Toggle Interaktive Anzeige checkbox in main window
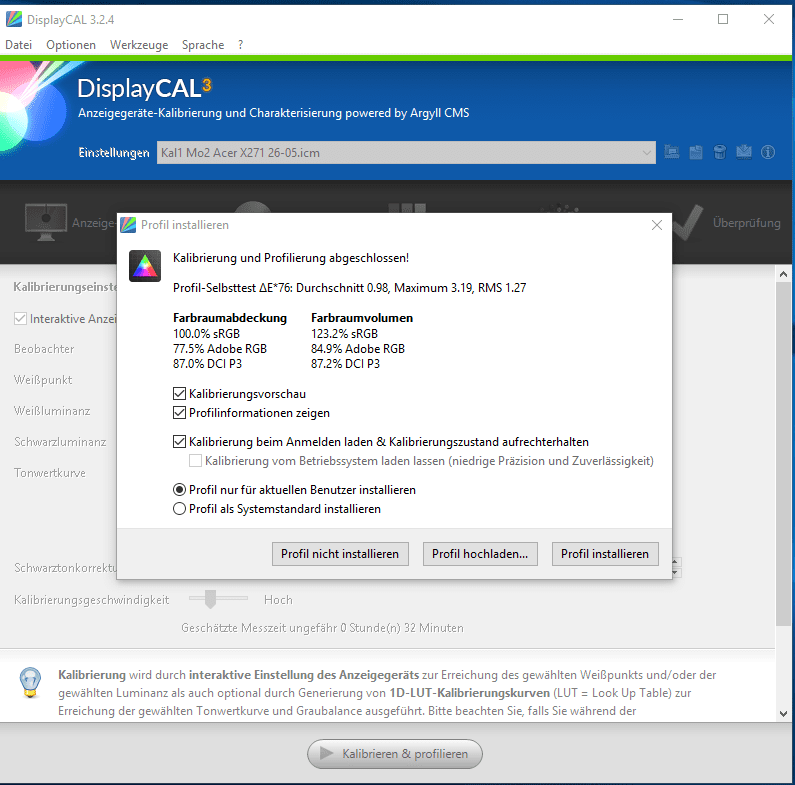 pos(20,318)
